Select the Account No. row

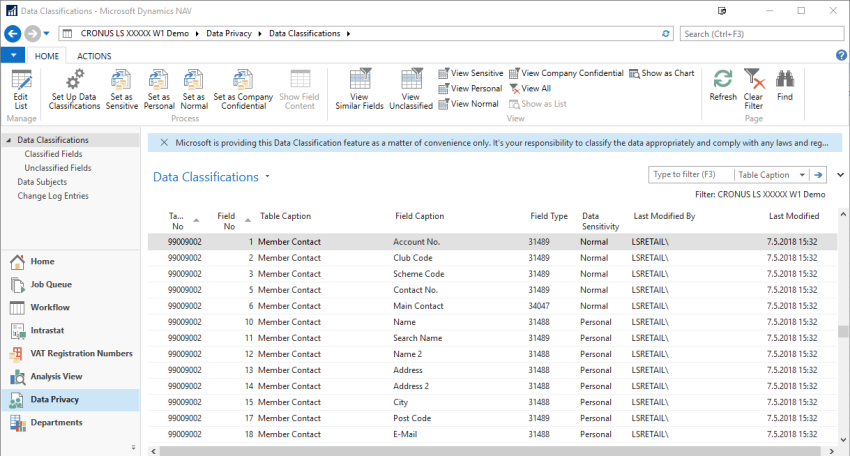[x=492, y=242]
